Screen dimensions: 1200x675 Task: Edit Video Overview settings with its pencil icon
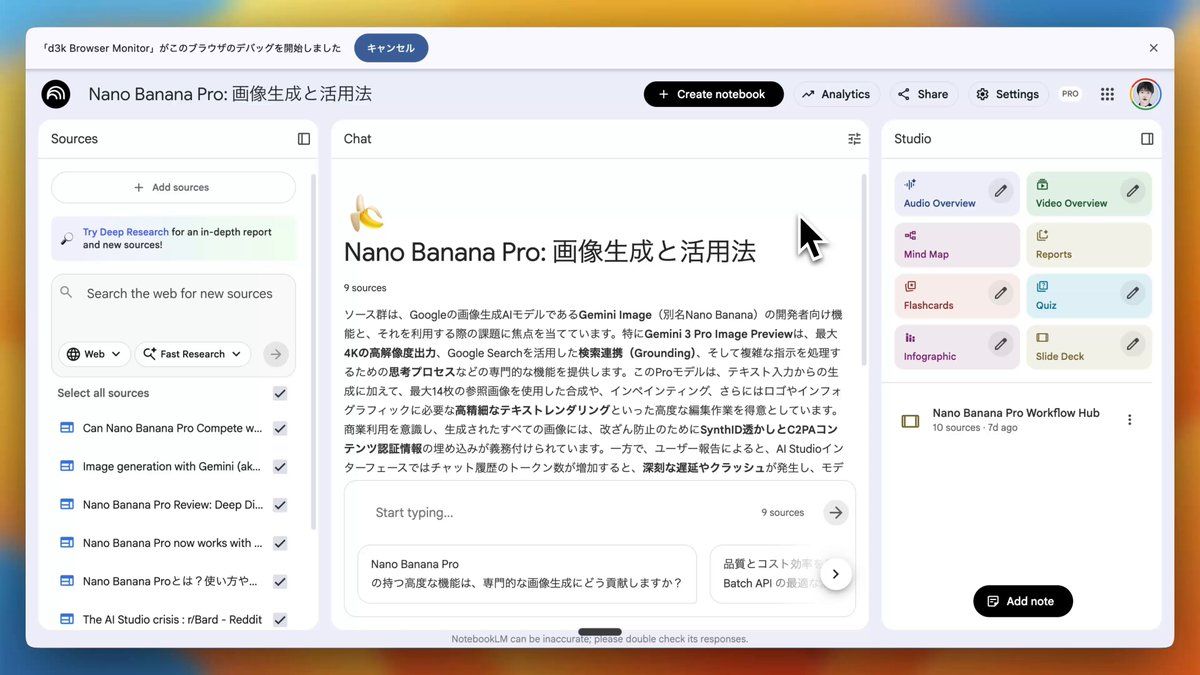click(1132, 190)
